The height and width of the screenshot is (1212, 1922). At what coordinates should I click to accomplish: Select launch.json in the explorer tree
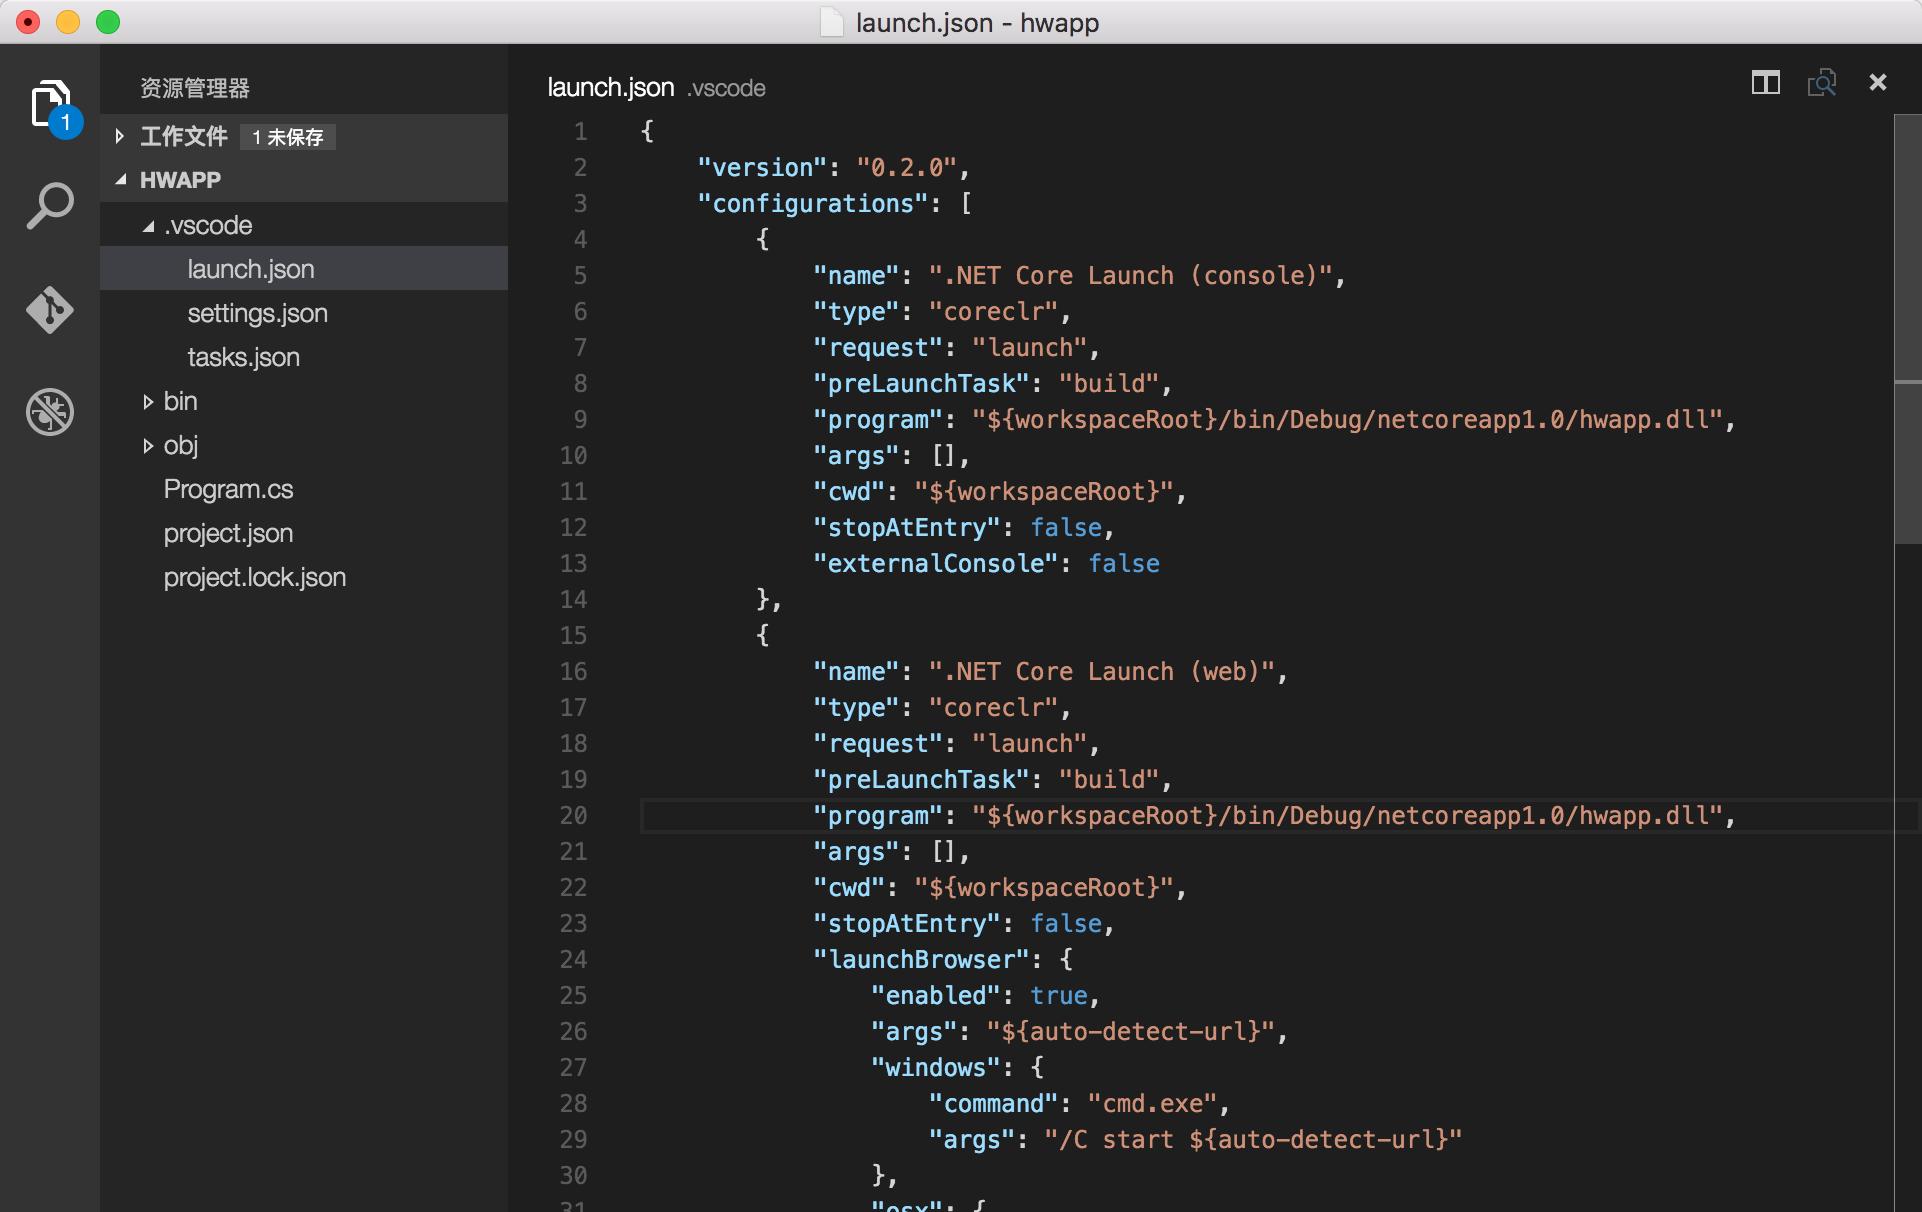(304, 269)
